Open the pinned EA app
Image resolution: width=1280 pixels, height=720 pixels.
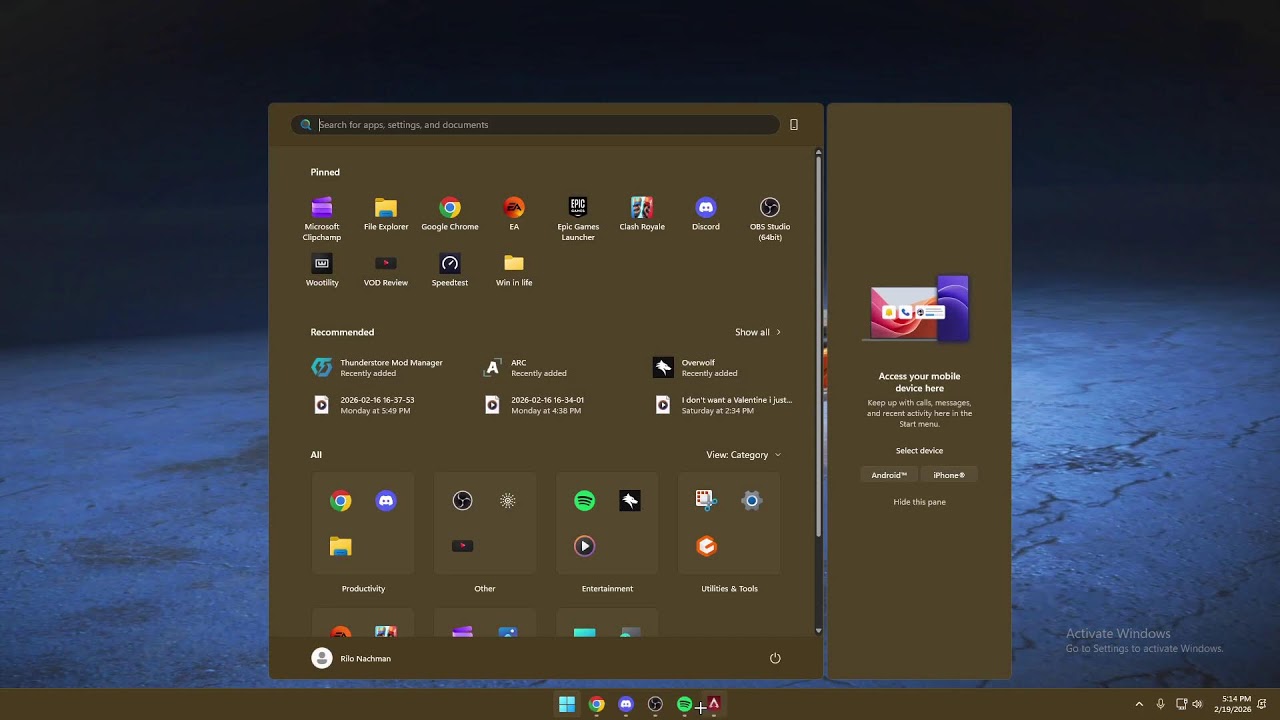tap(514, 214)
